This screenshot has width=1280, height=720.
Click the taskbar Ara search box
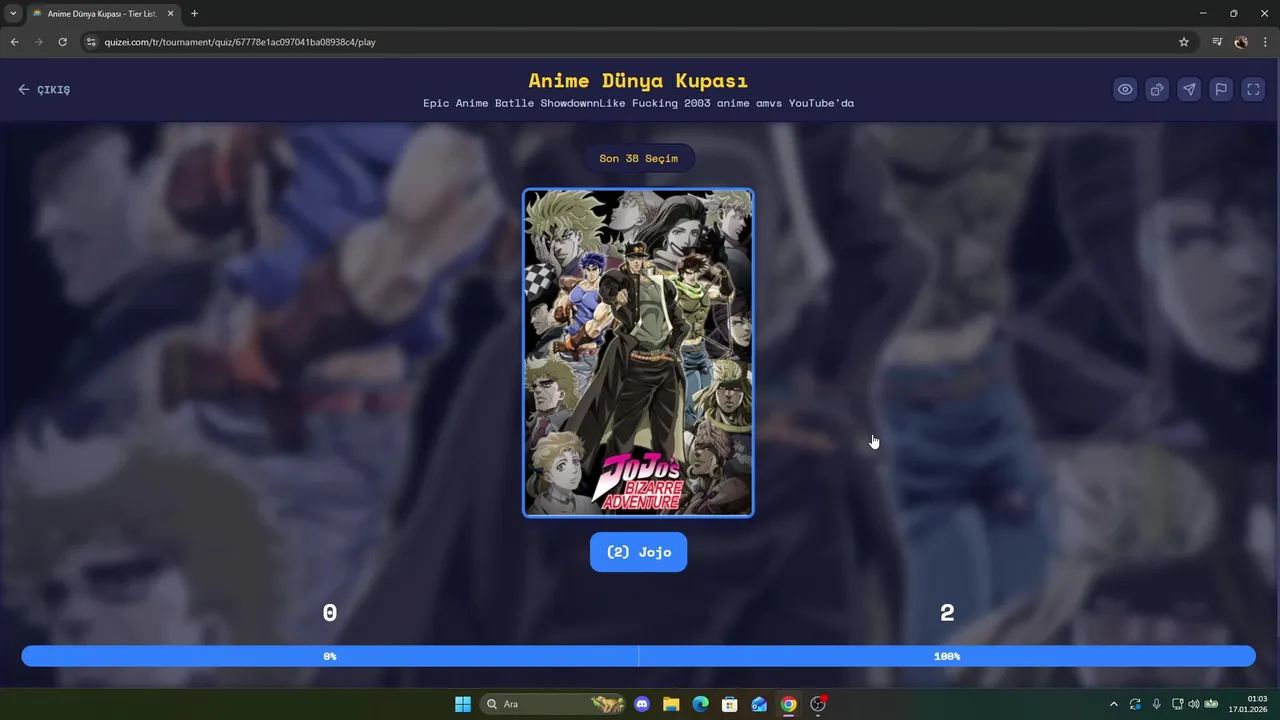[x=553, y=704]
